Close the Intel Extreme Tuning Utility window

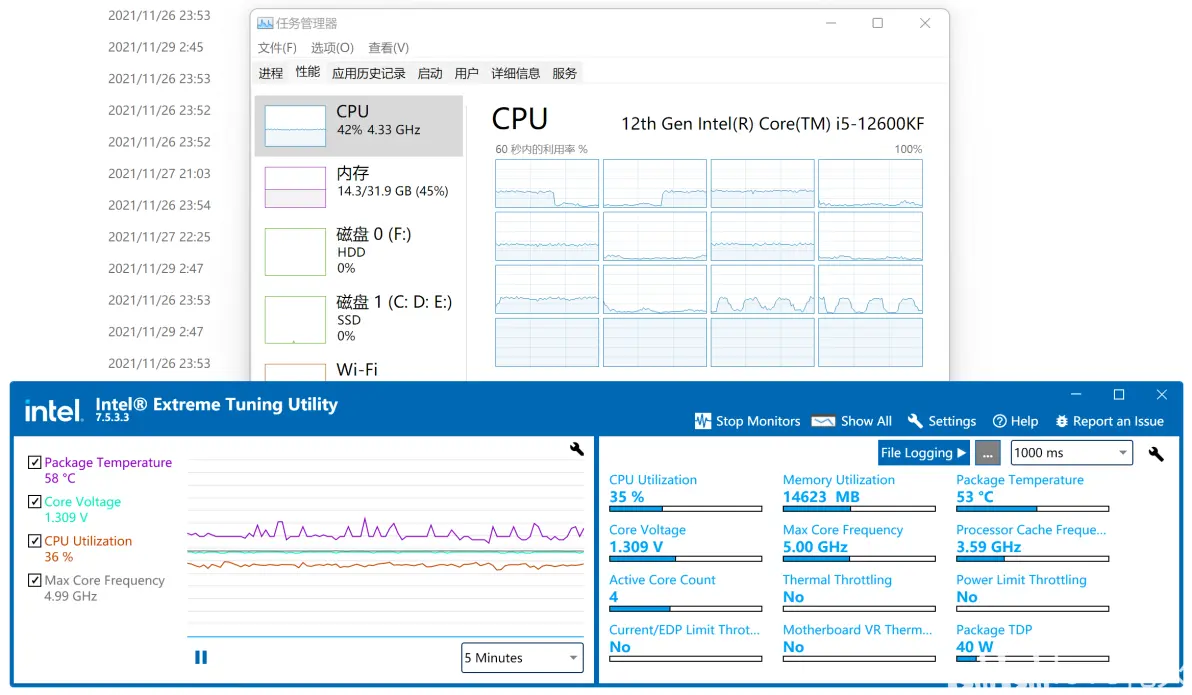(1161, 395)
